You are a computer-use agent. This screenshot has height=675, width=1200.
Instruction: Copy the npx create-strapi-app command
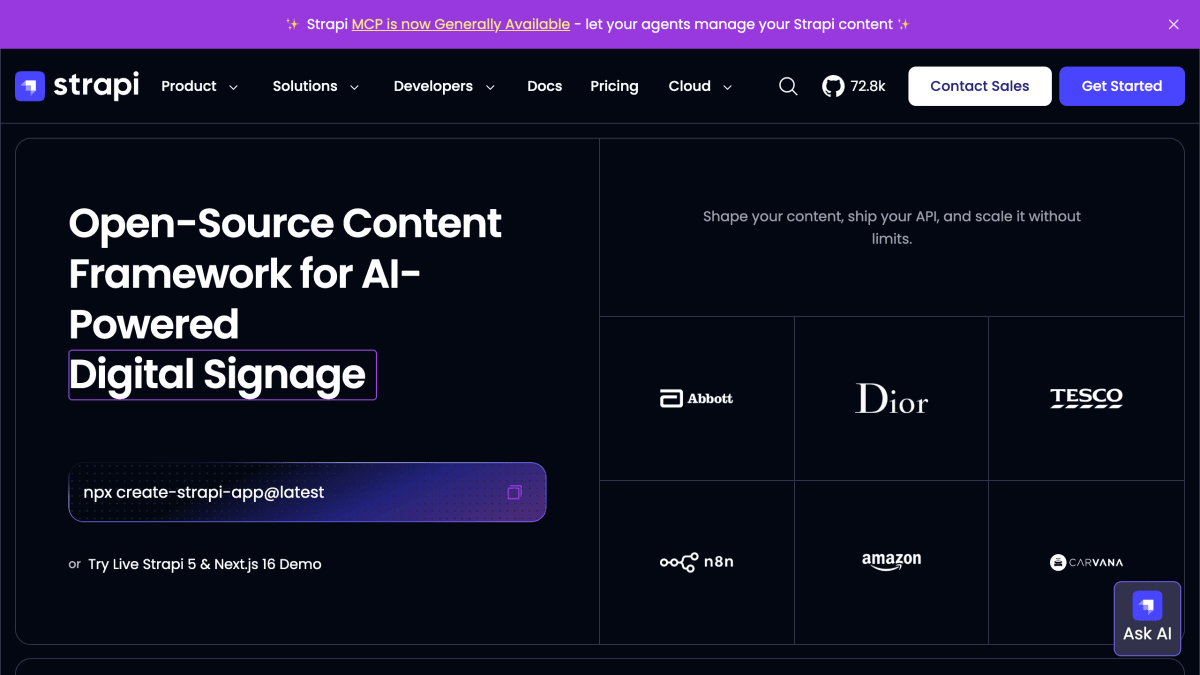[x=514, y=492]
